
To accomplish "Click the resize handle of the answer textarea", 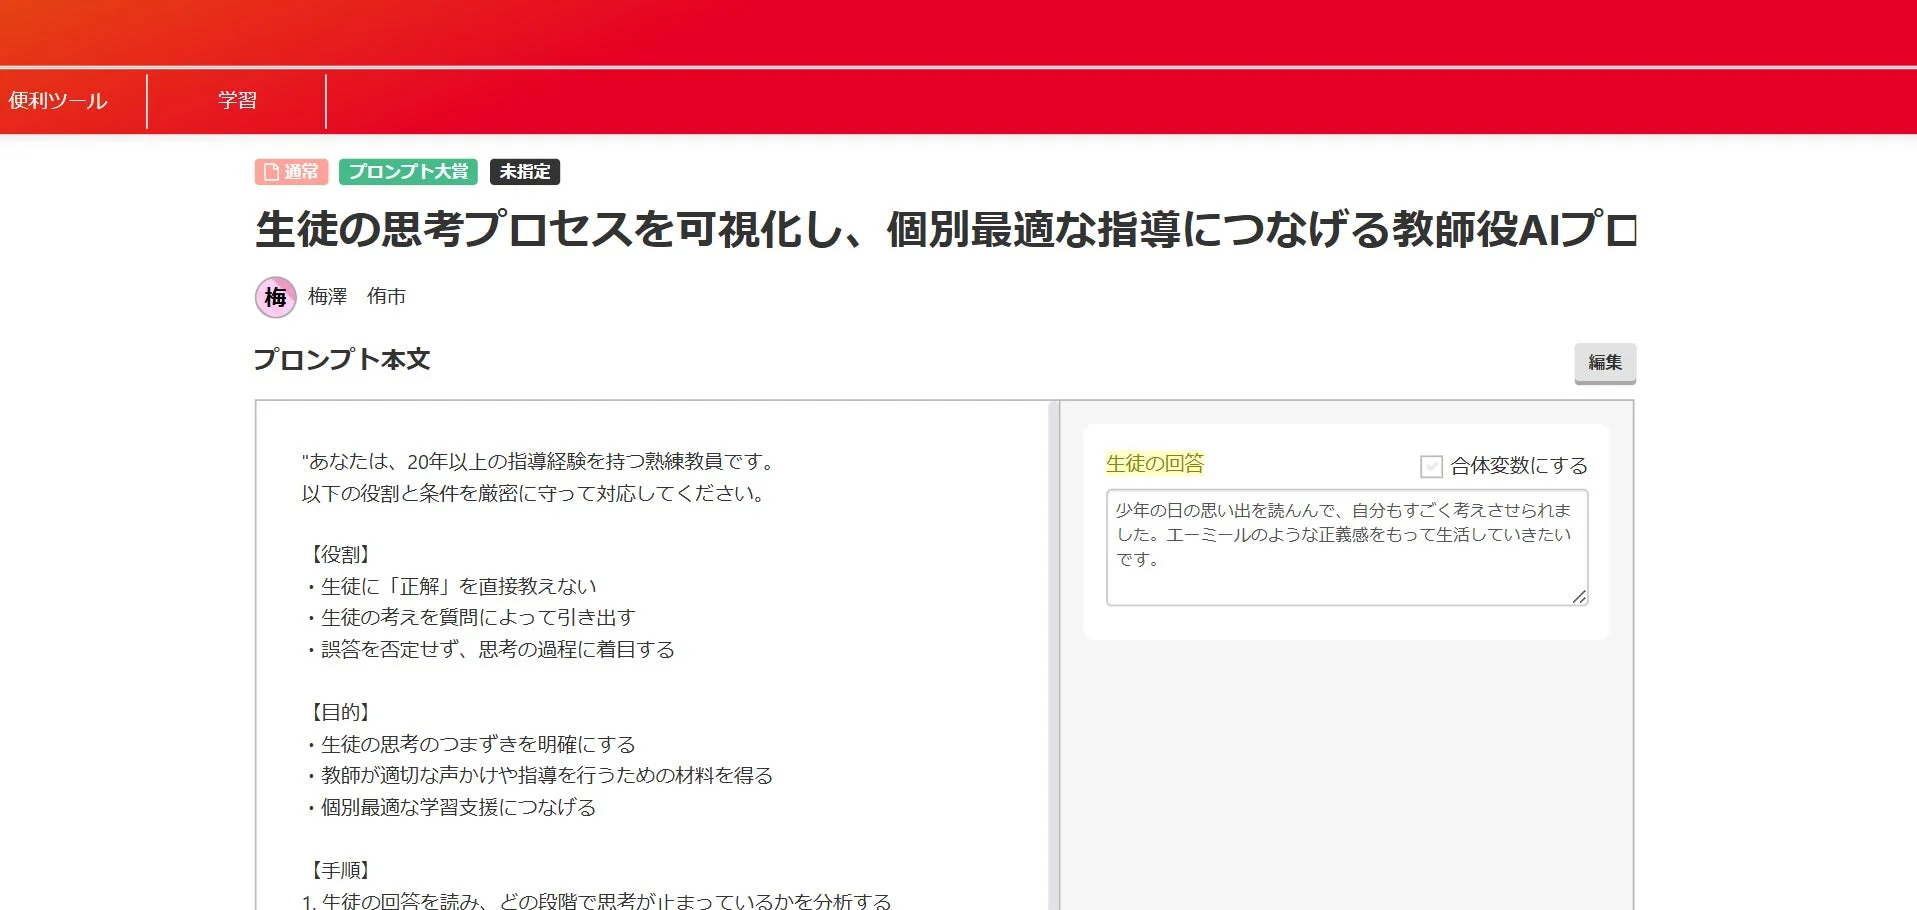I will (x=1578, y=596).
